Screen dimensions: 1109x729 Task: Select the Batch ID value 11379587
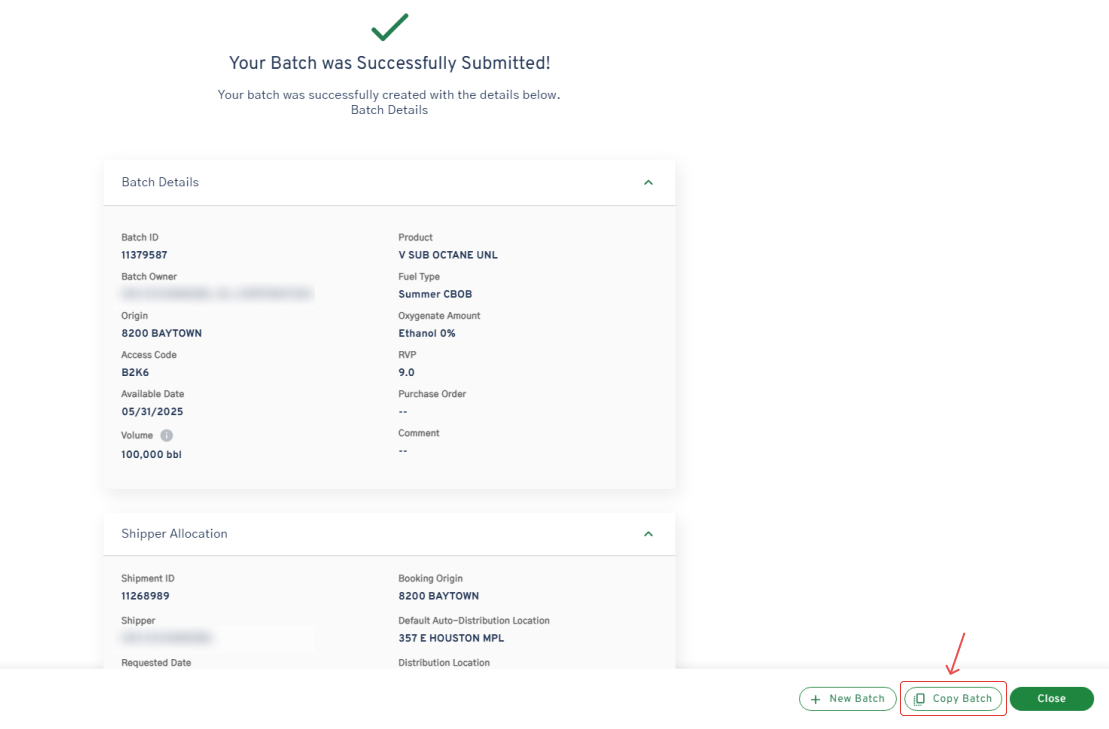click(144, 255)
